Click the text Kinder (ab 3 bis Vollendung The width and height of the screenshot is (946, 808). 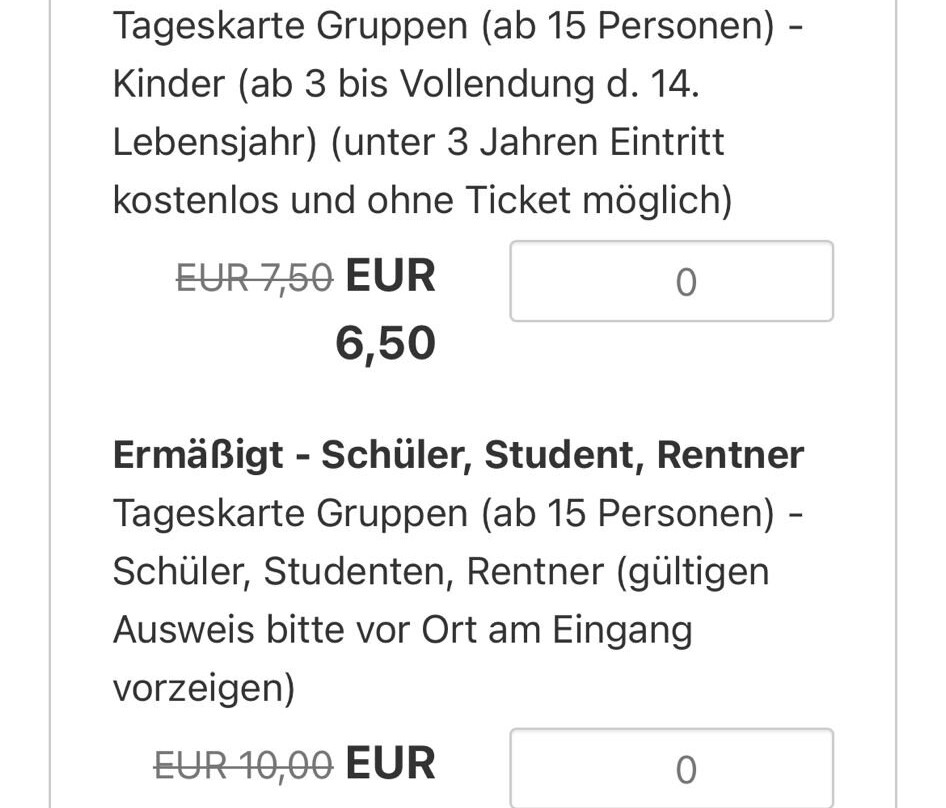pyautogui.click(x=405, y=84)
